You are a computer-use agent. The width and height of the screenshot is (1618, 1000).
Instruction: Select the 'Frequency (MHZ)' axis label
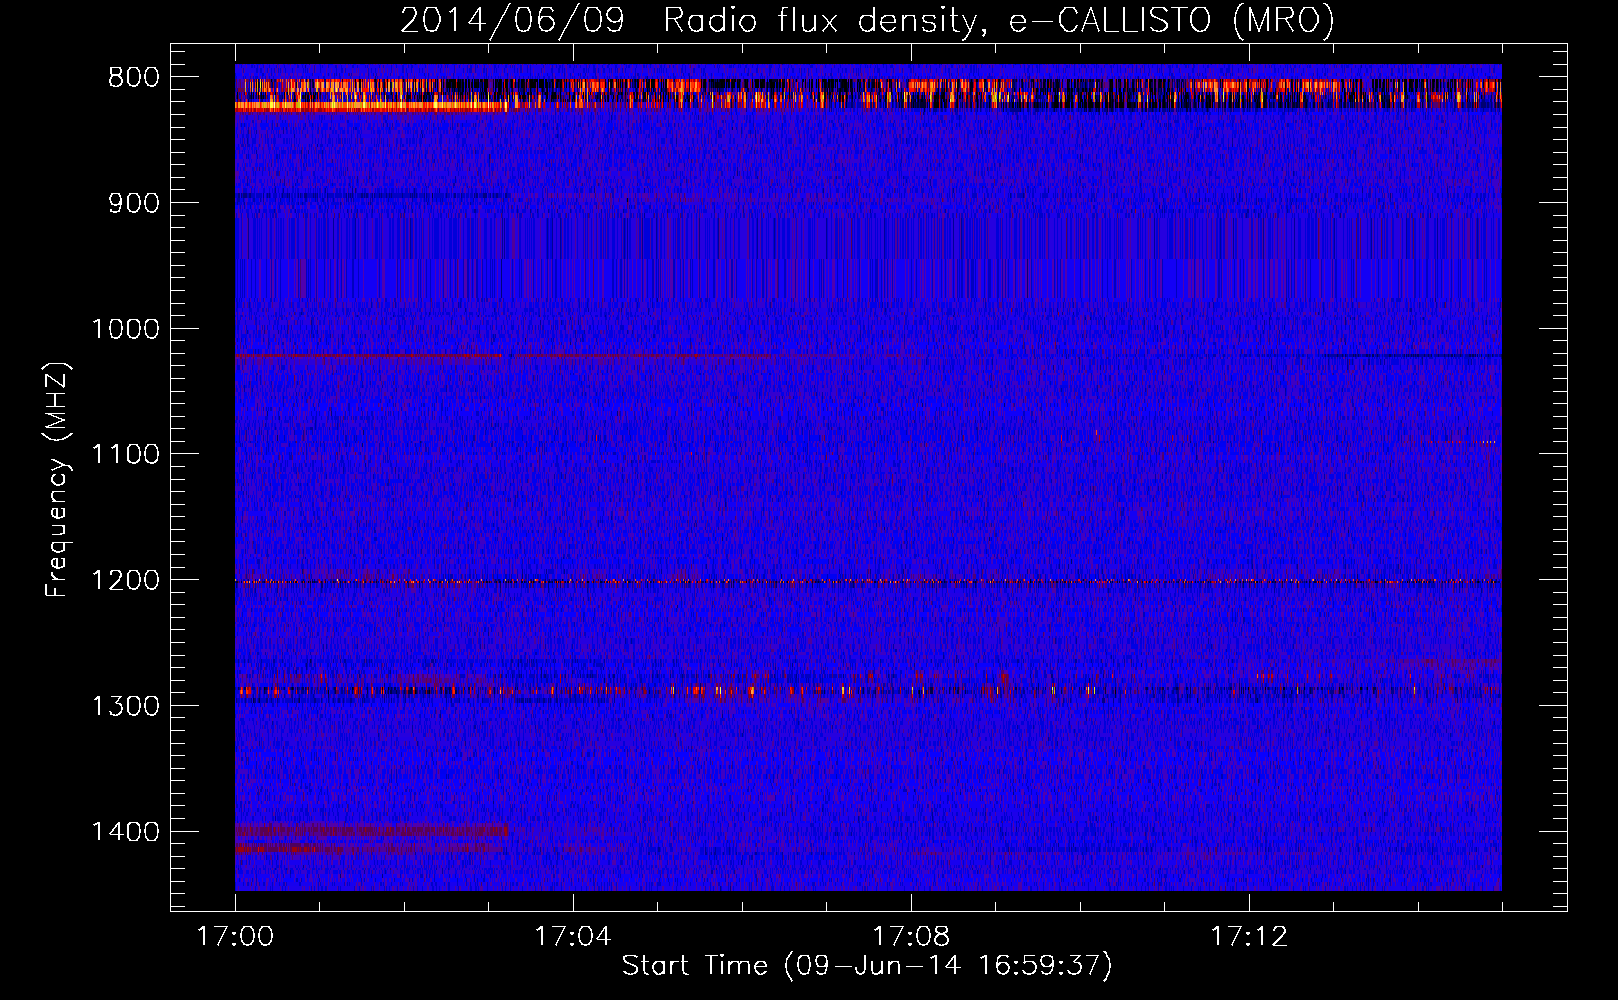[x=57, y=480]
